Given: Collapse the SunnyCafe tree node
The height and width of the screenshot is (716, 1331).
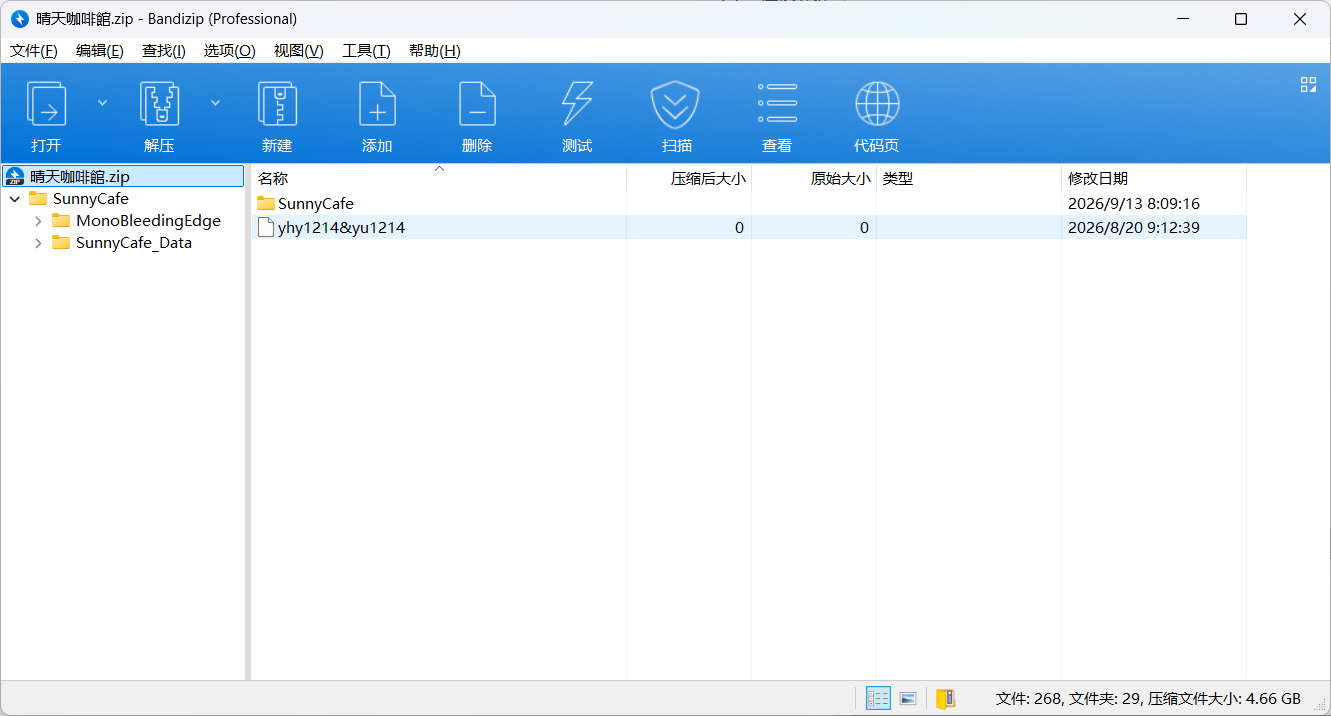Looking at the screenshot, I should tap(15, 199).
